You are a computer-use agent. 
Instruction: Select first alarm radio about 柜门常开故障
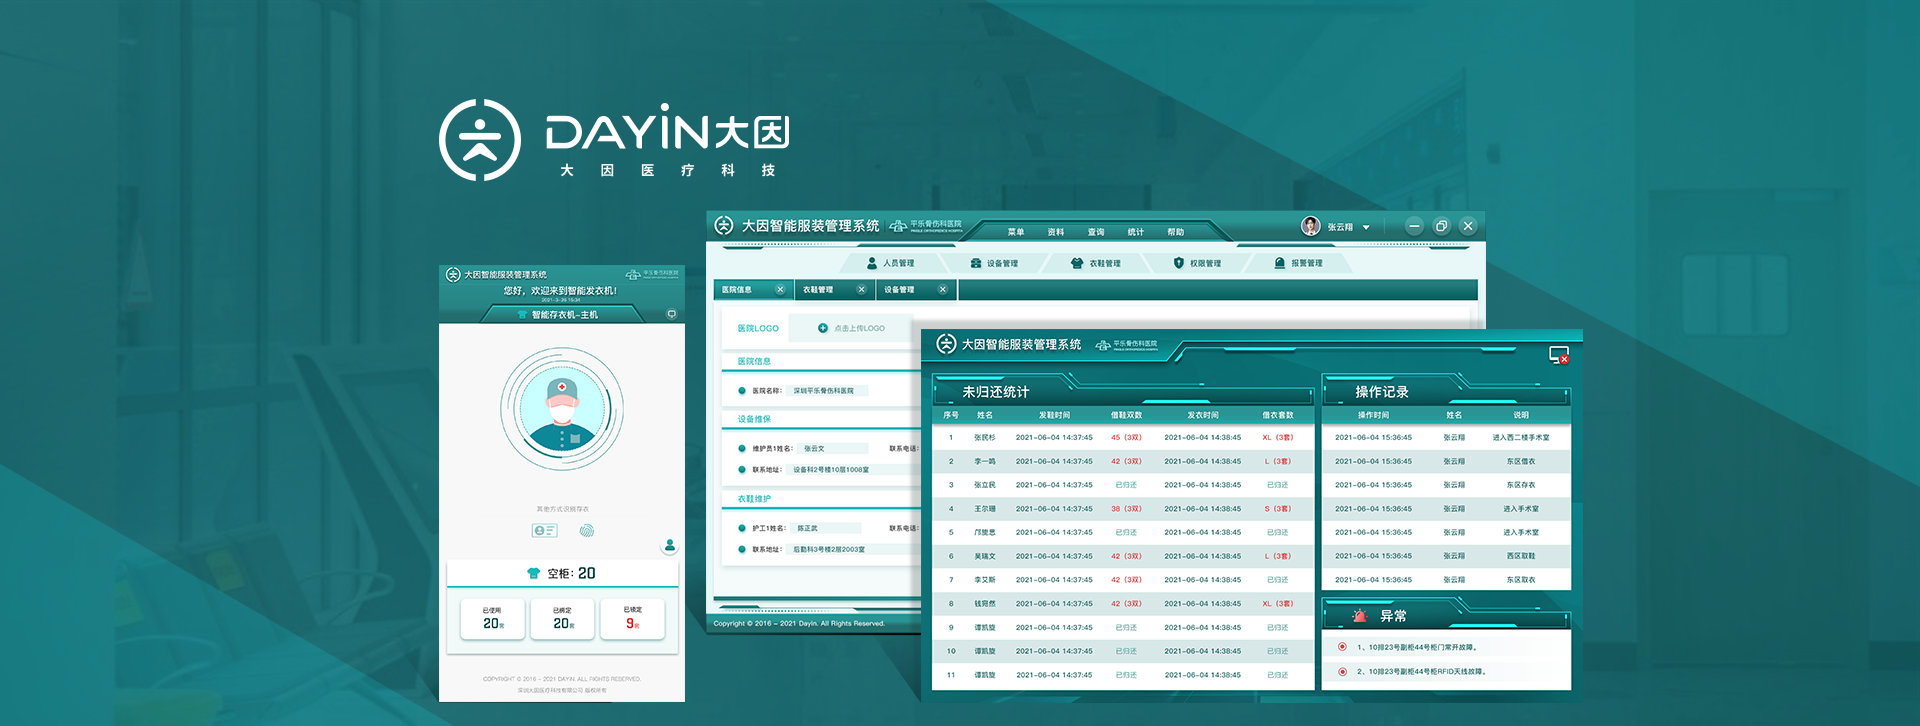[x=1342, y=647]
